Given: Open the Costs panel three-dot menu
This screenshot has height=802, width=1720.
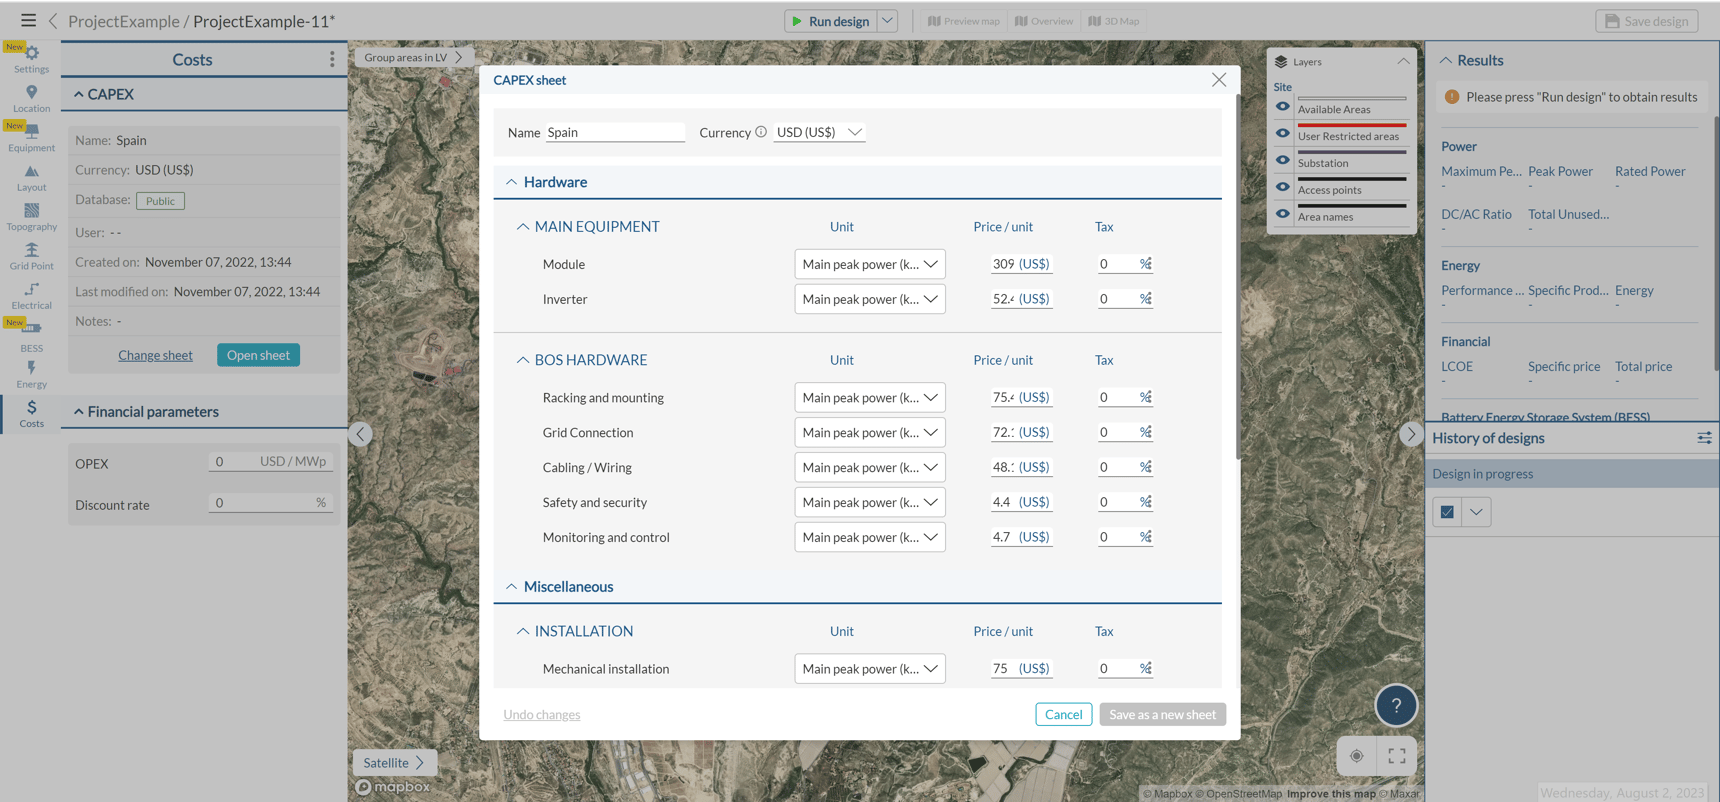Looking at the screenshot, I should [x=332, y=60].
